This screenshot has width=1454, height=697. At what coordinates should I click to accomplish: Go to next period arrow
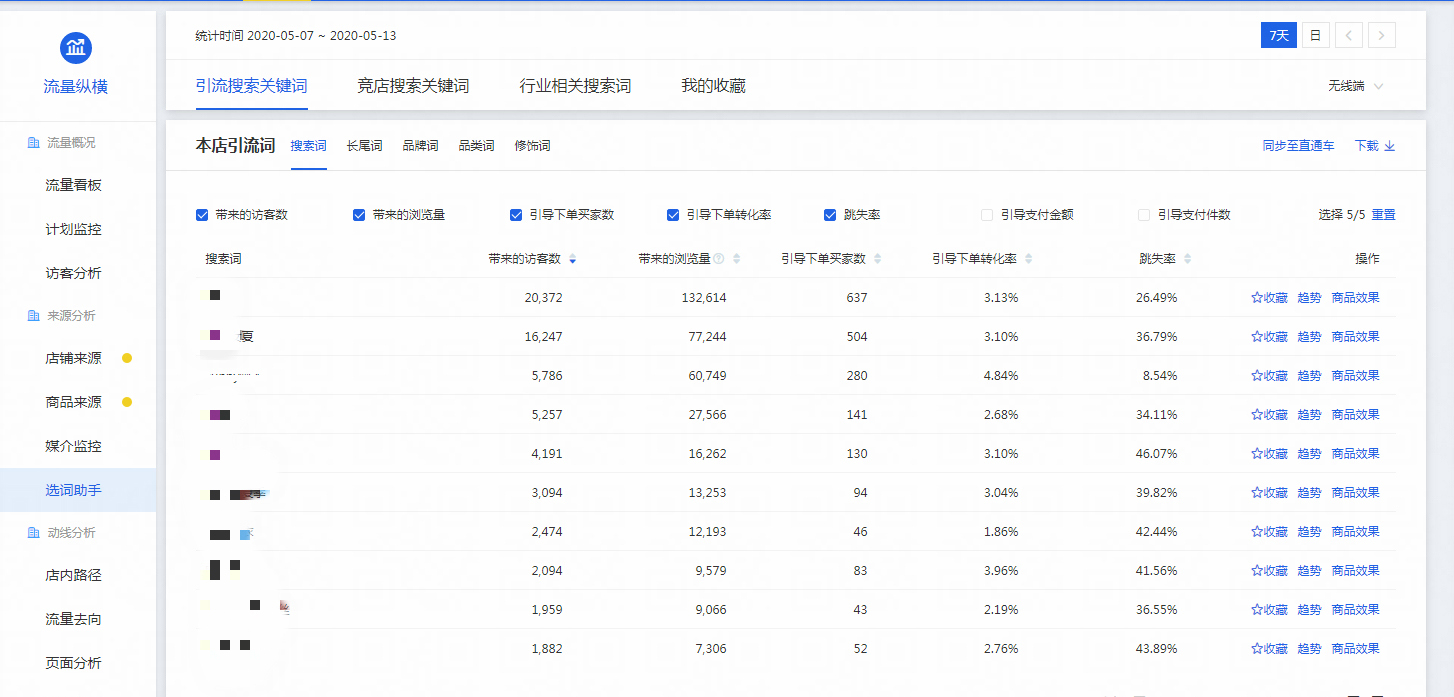(1382, 36)
